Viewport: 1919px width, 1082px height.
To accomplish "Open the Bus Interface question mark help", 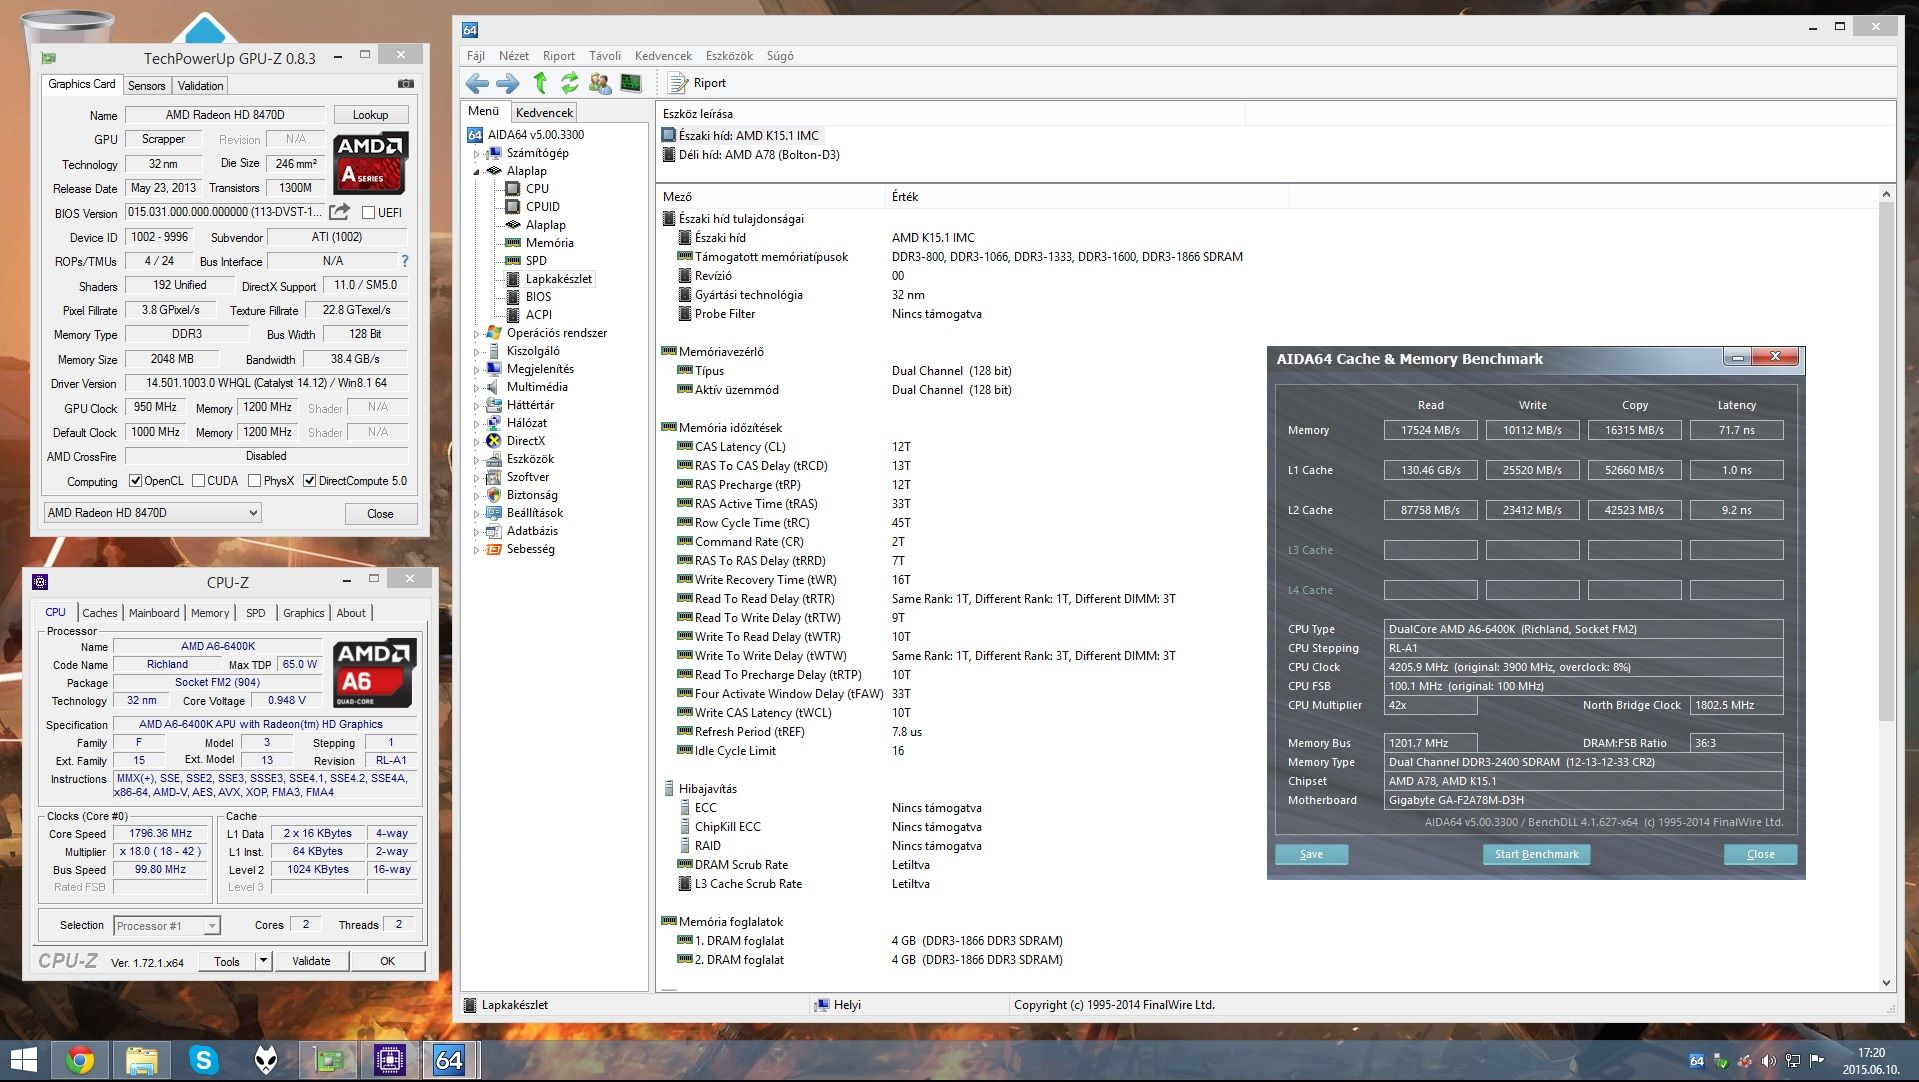I will (405, 261).
